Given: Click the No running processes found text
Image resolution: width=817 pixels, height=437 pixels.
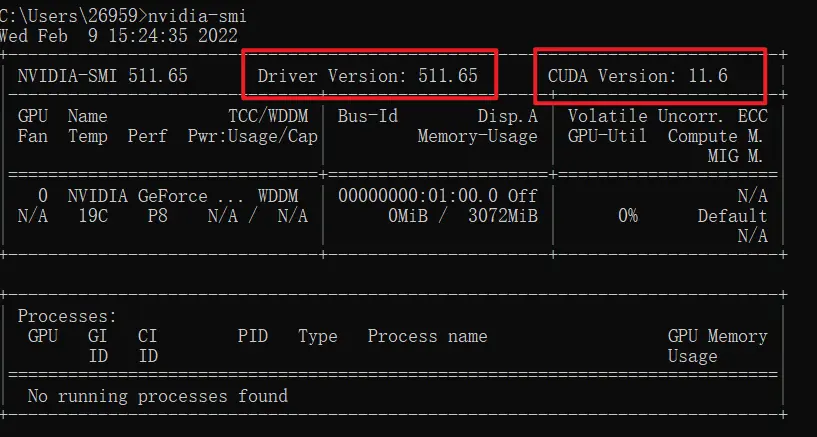Looking at the screenshot, I should pyautogui.click(x=157, y=396).
